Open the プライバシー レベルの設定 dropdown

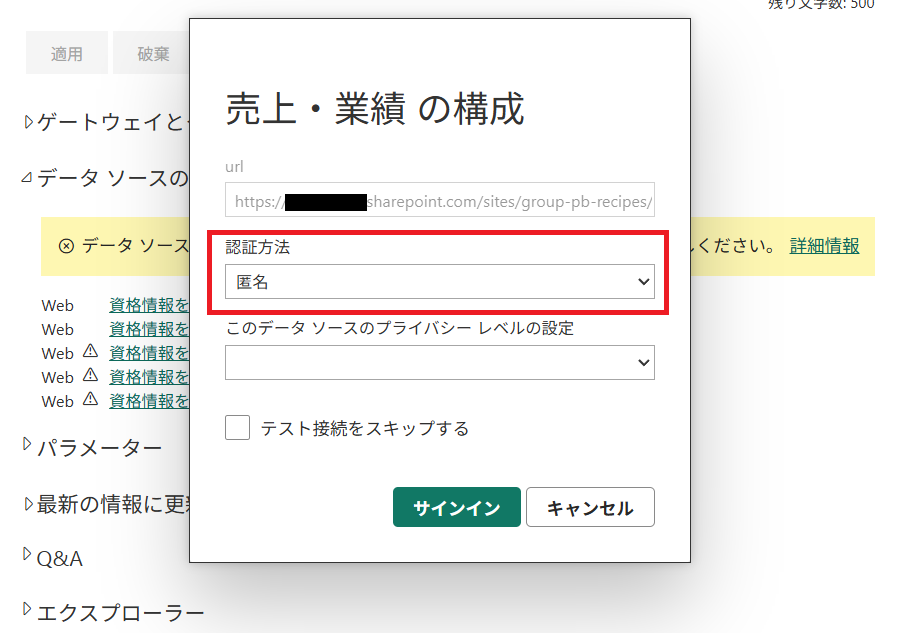(x=440, y=363)
